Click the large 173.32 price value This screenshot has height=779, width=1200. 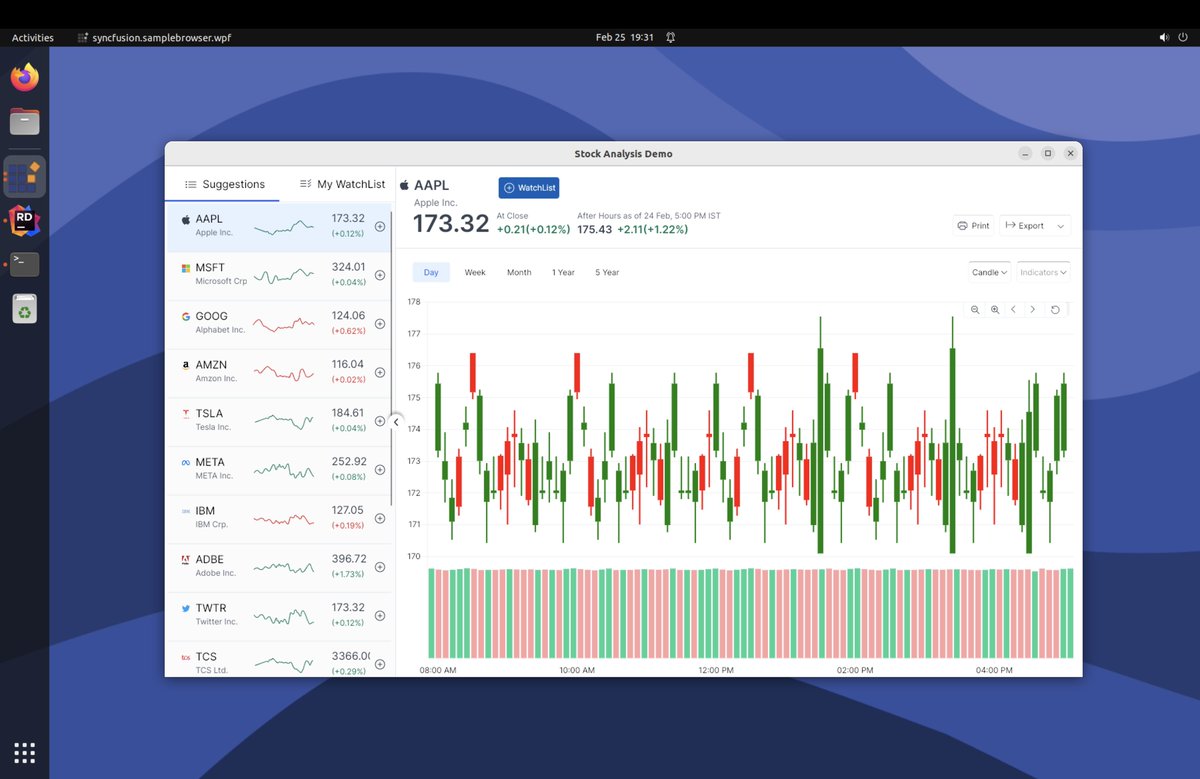point(451,224)
